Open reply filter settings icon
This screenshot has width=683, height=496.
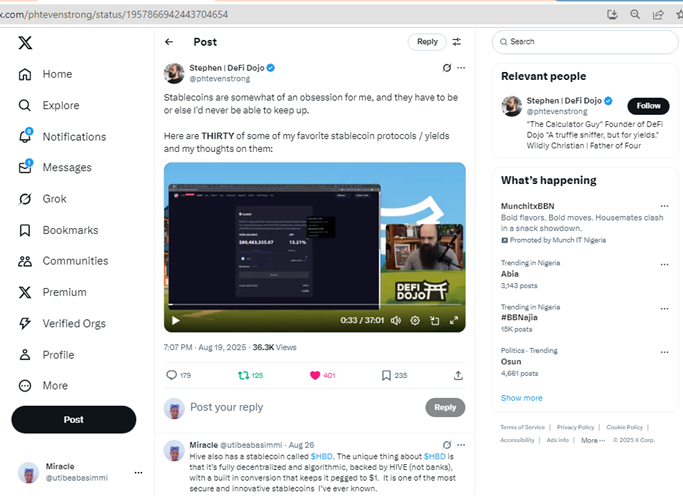[x=456, y=42]
